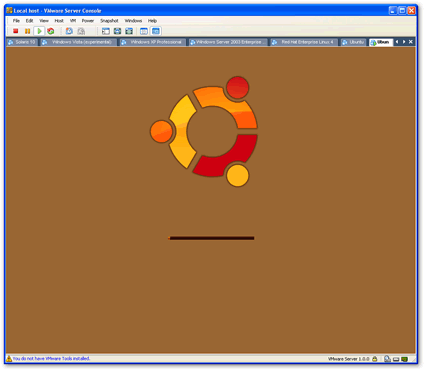
Task: Show next tabs with the right arrow
Action: tap(404, 42)
